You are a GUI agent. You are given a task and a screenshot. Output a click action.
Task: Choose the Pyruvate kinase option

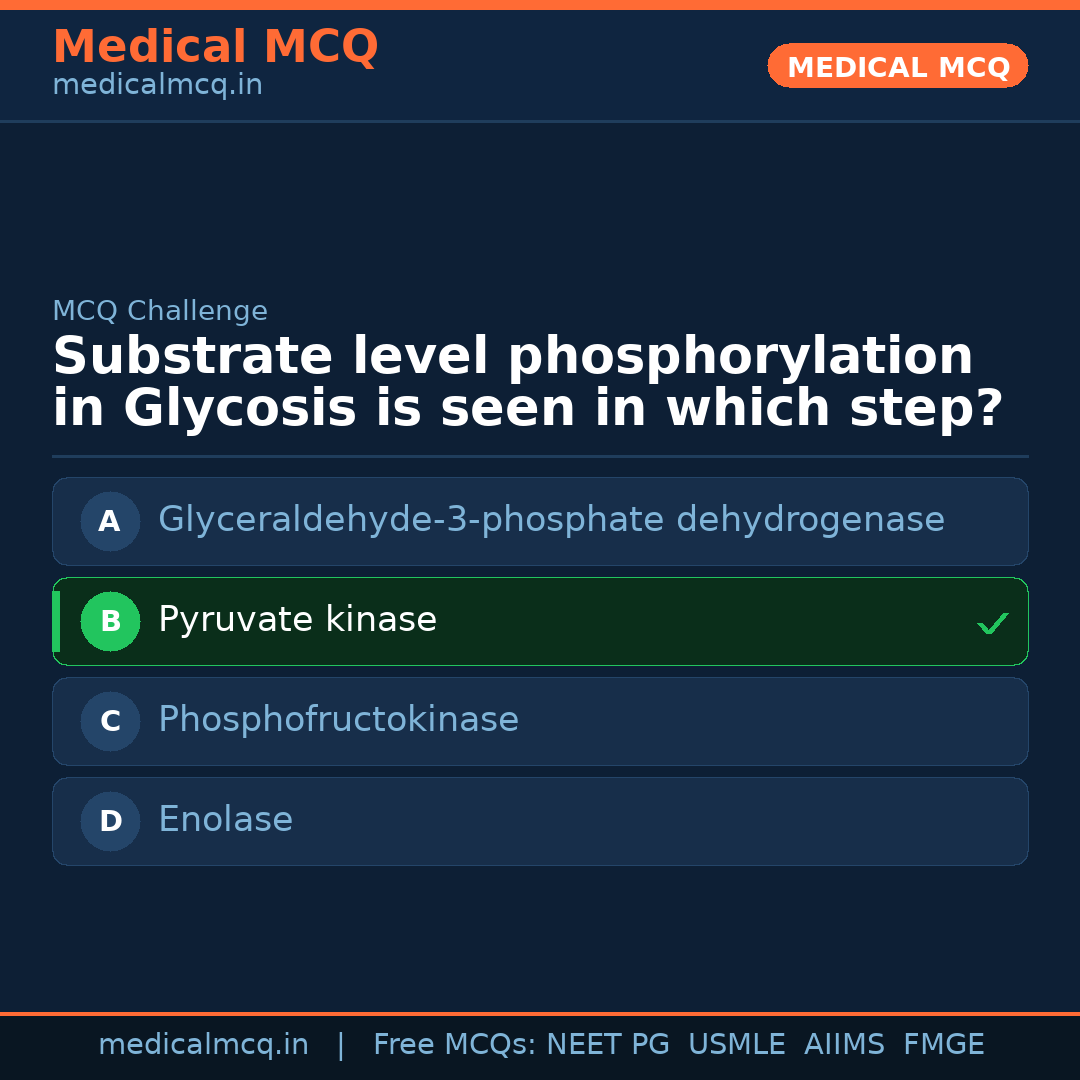click(x=297, y=620)
